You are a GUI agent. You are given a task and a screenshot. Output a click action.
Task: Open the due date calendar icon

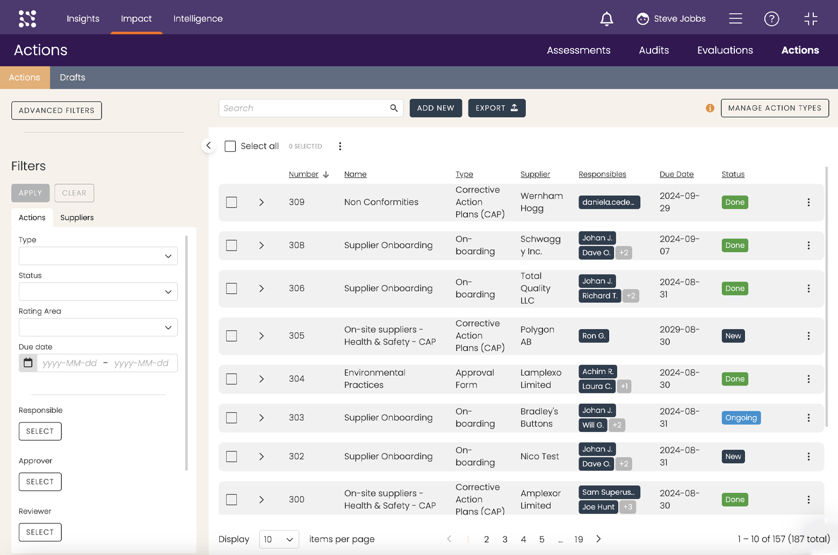click(28, 363)
